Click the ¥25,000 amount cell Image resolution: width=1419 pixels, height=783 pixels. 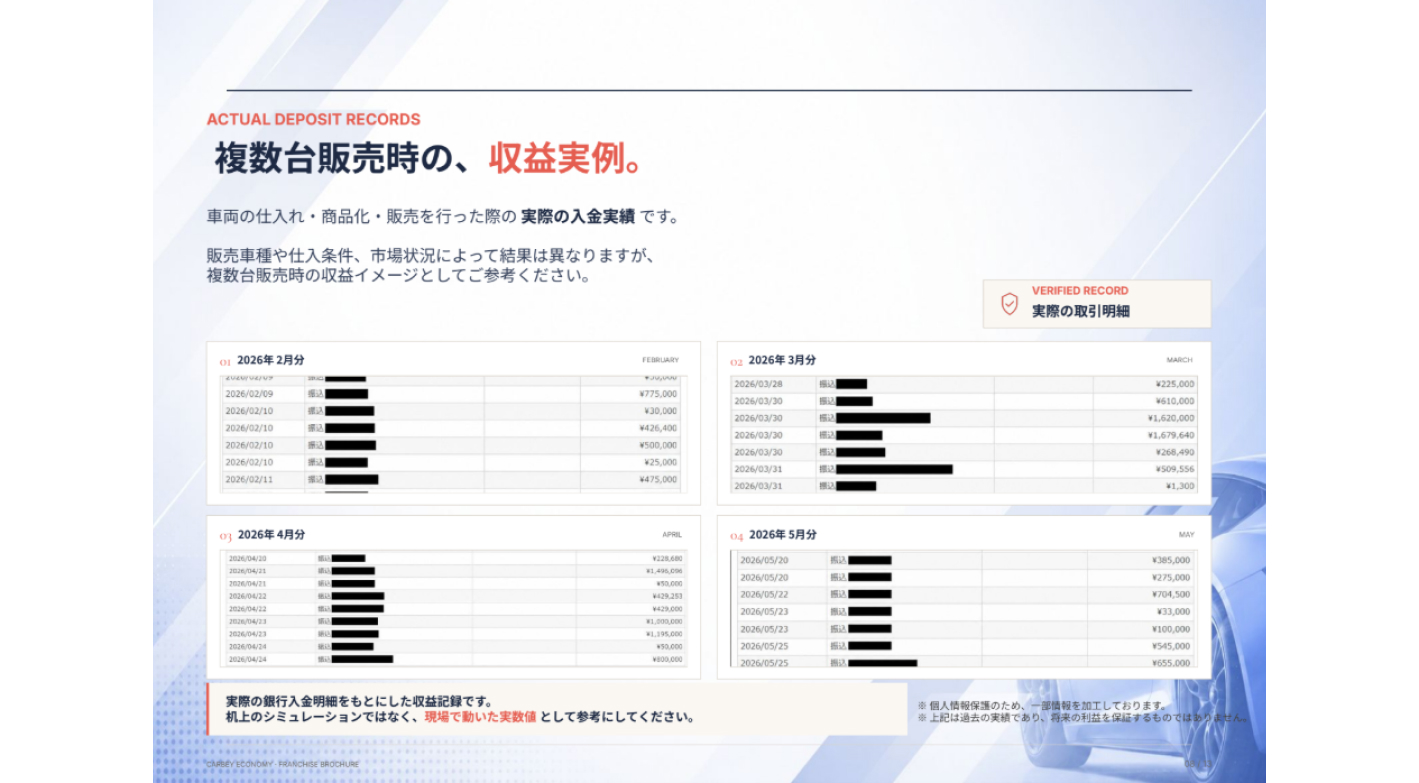661,462
